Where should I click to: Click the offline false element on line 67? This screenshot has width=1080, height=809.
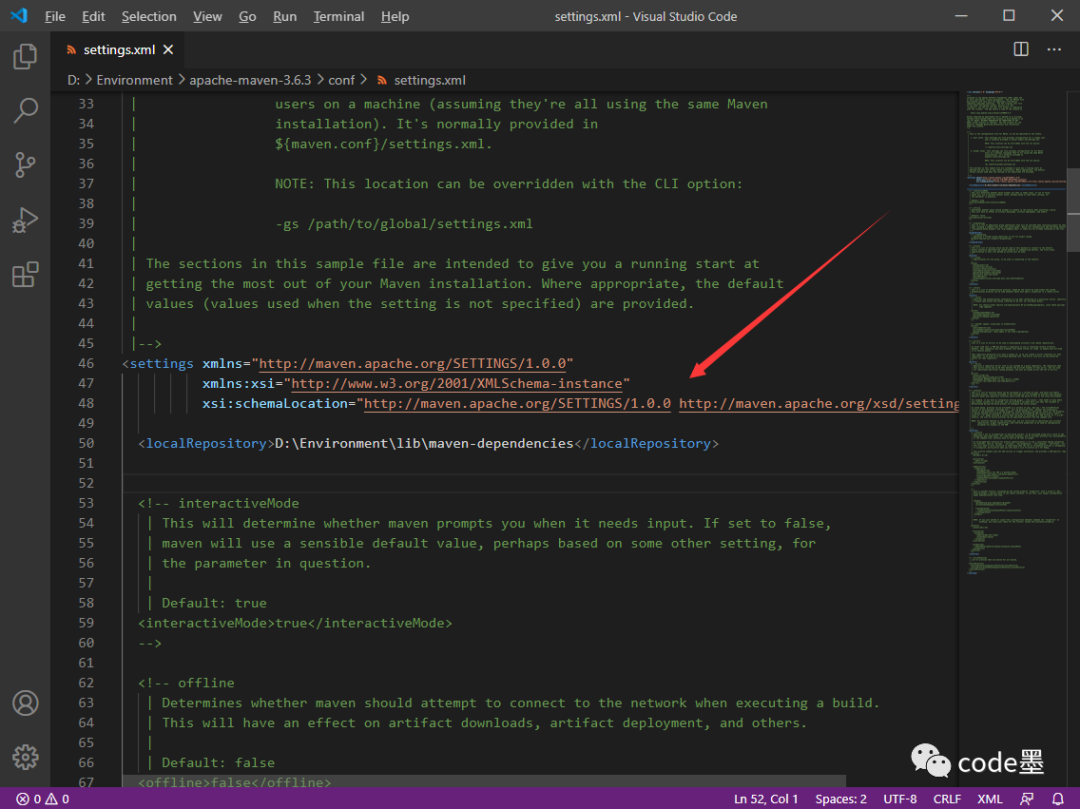coord(234,782)
